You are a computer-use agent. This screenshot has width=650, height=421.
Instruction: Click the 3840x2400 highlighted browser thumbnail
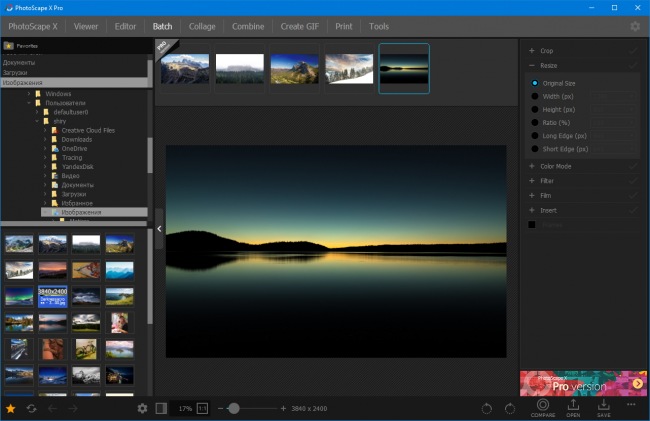pyautogui.click(x=53, y=296)
